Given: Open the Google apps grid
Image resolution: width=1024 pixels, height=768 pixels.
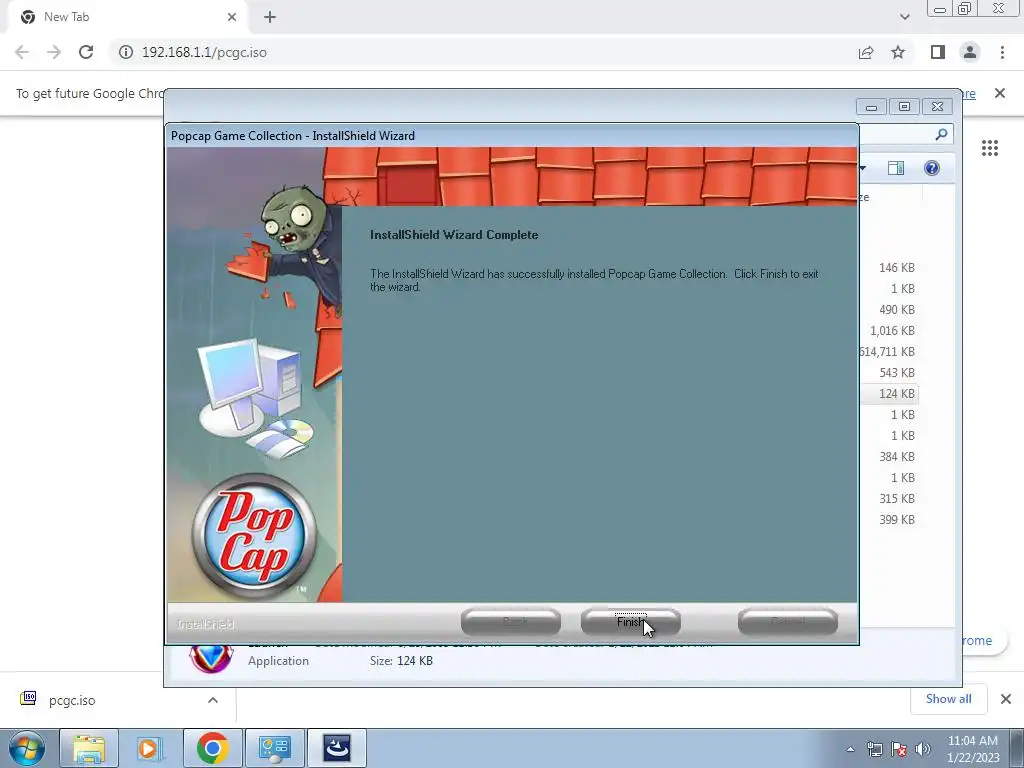Looking at the screenshot, I should pos(989,148).
